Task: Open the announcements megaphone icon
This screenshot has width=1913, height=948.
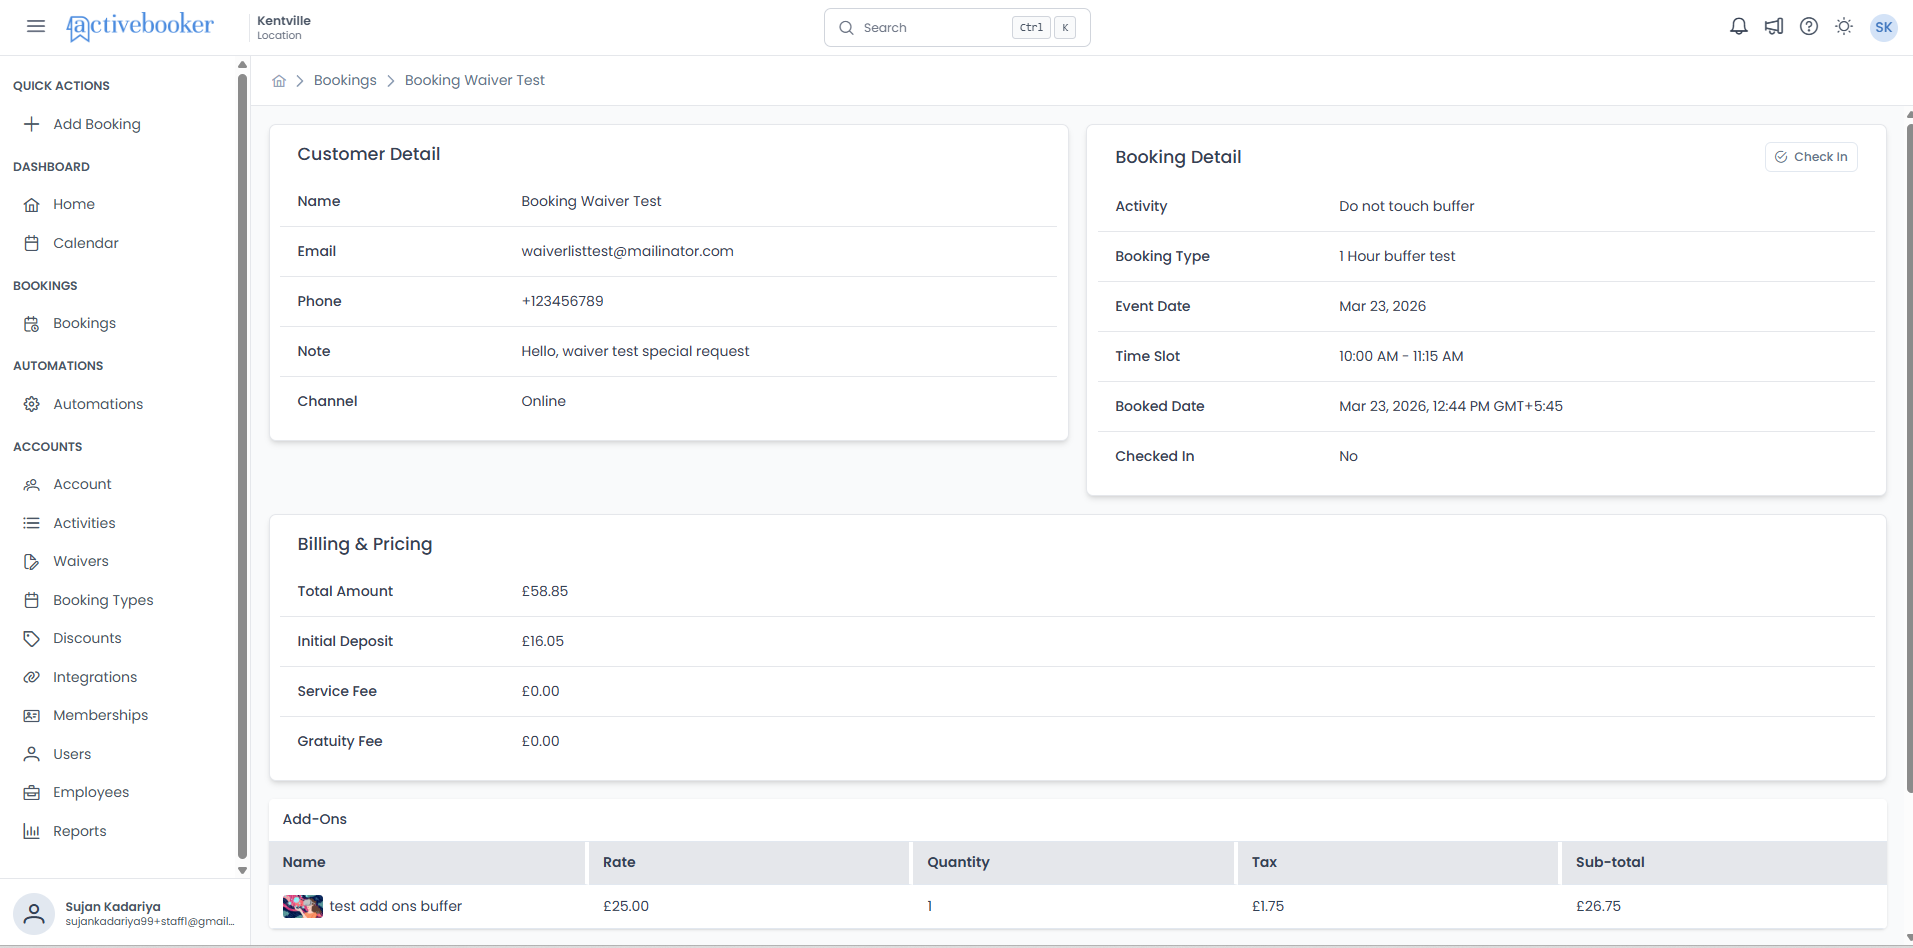Action: (1774, 27)
